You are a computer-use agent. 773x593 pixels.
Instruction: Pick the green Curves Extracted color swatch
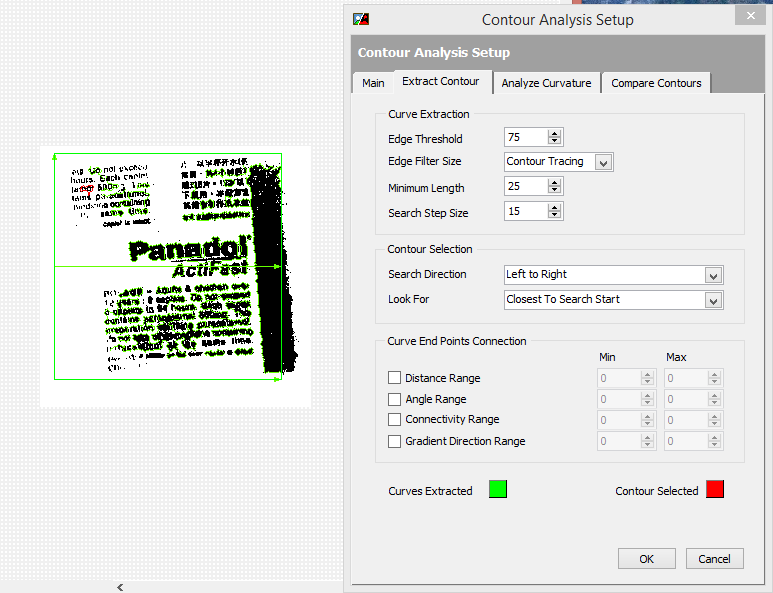pos(498,489)
